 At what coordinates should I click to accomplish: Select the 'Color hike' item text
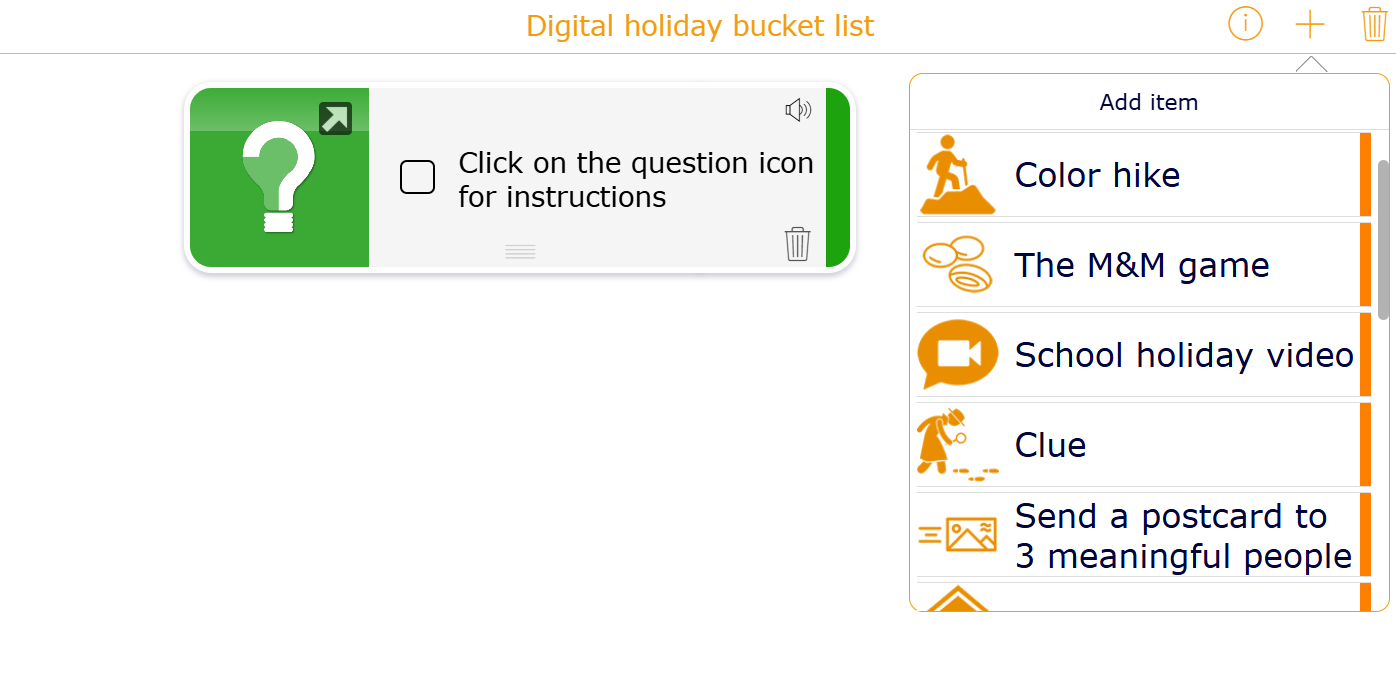(x=1097, y=175)
